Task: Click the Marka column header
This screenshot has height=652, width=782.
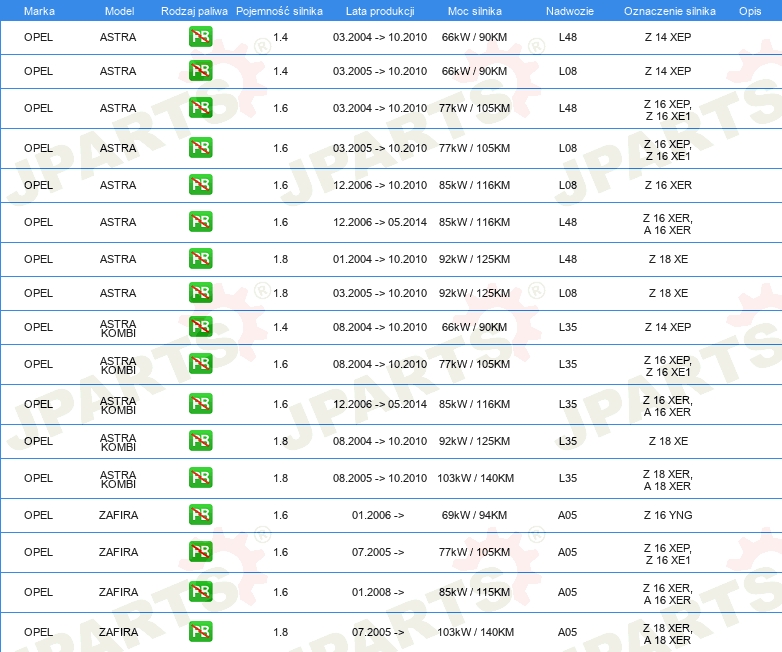Action: coord(39,11)
